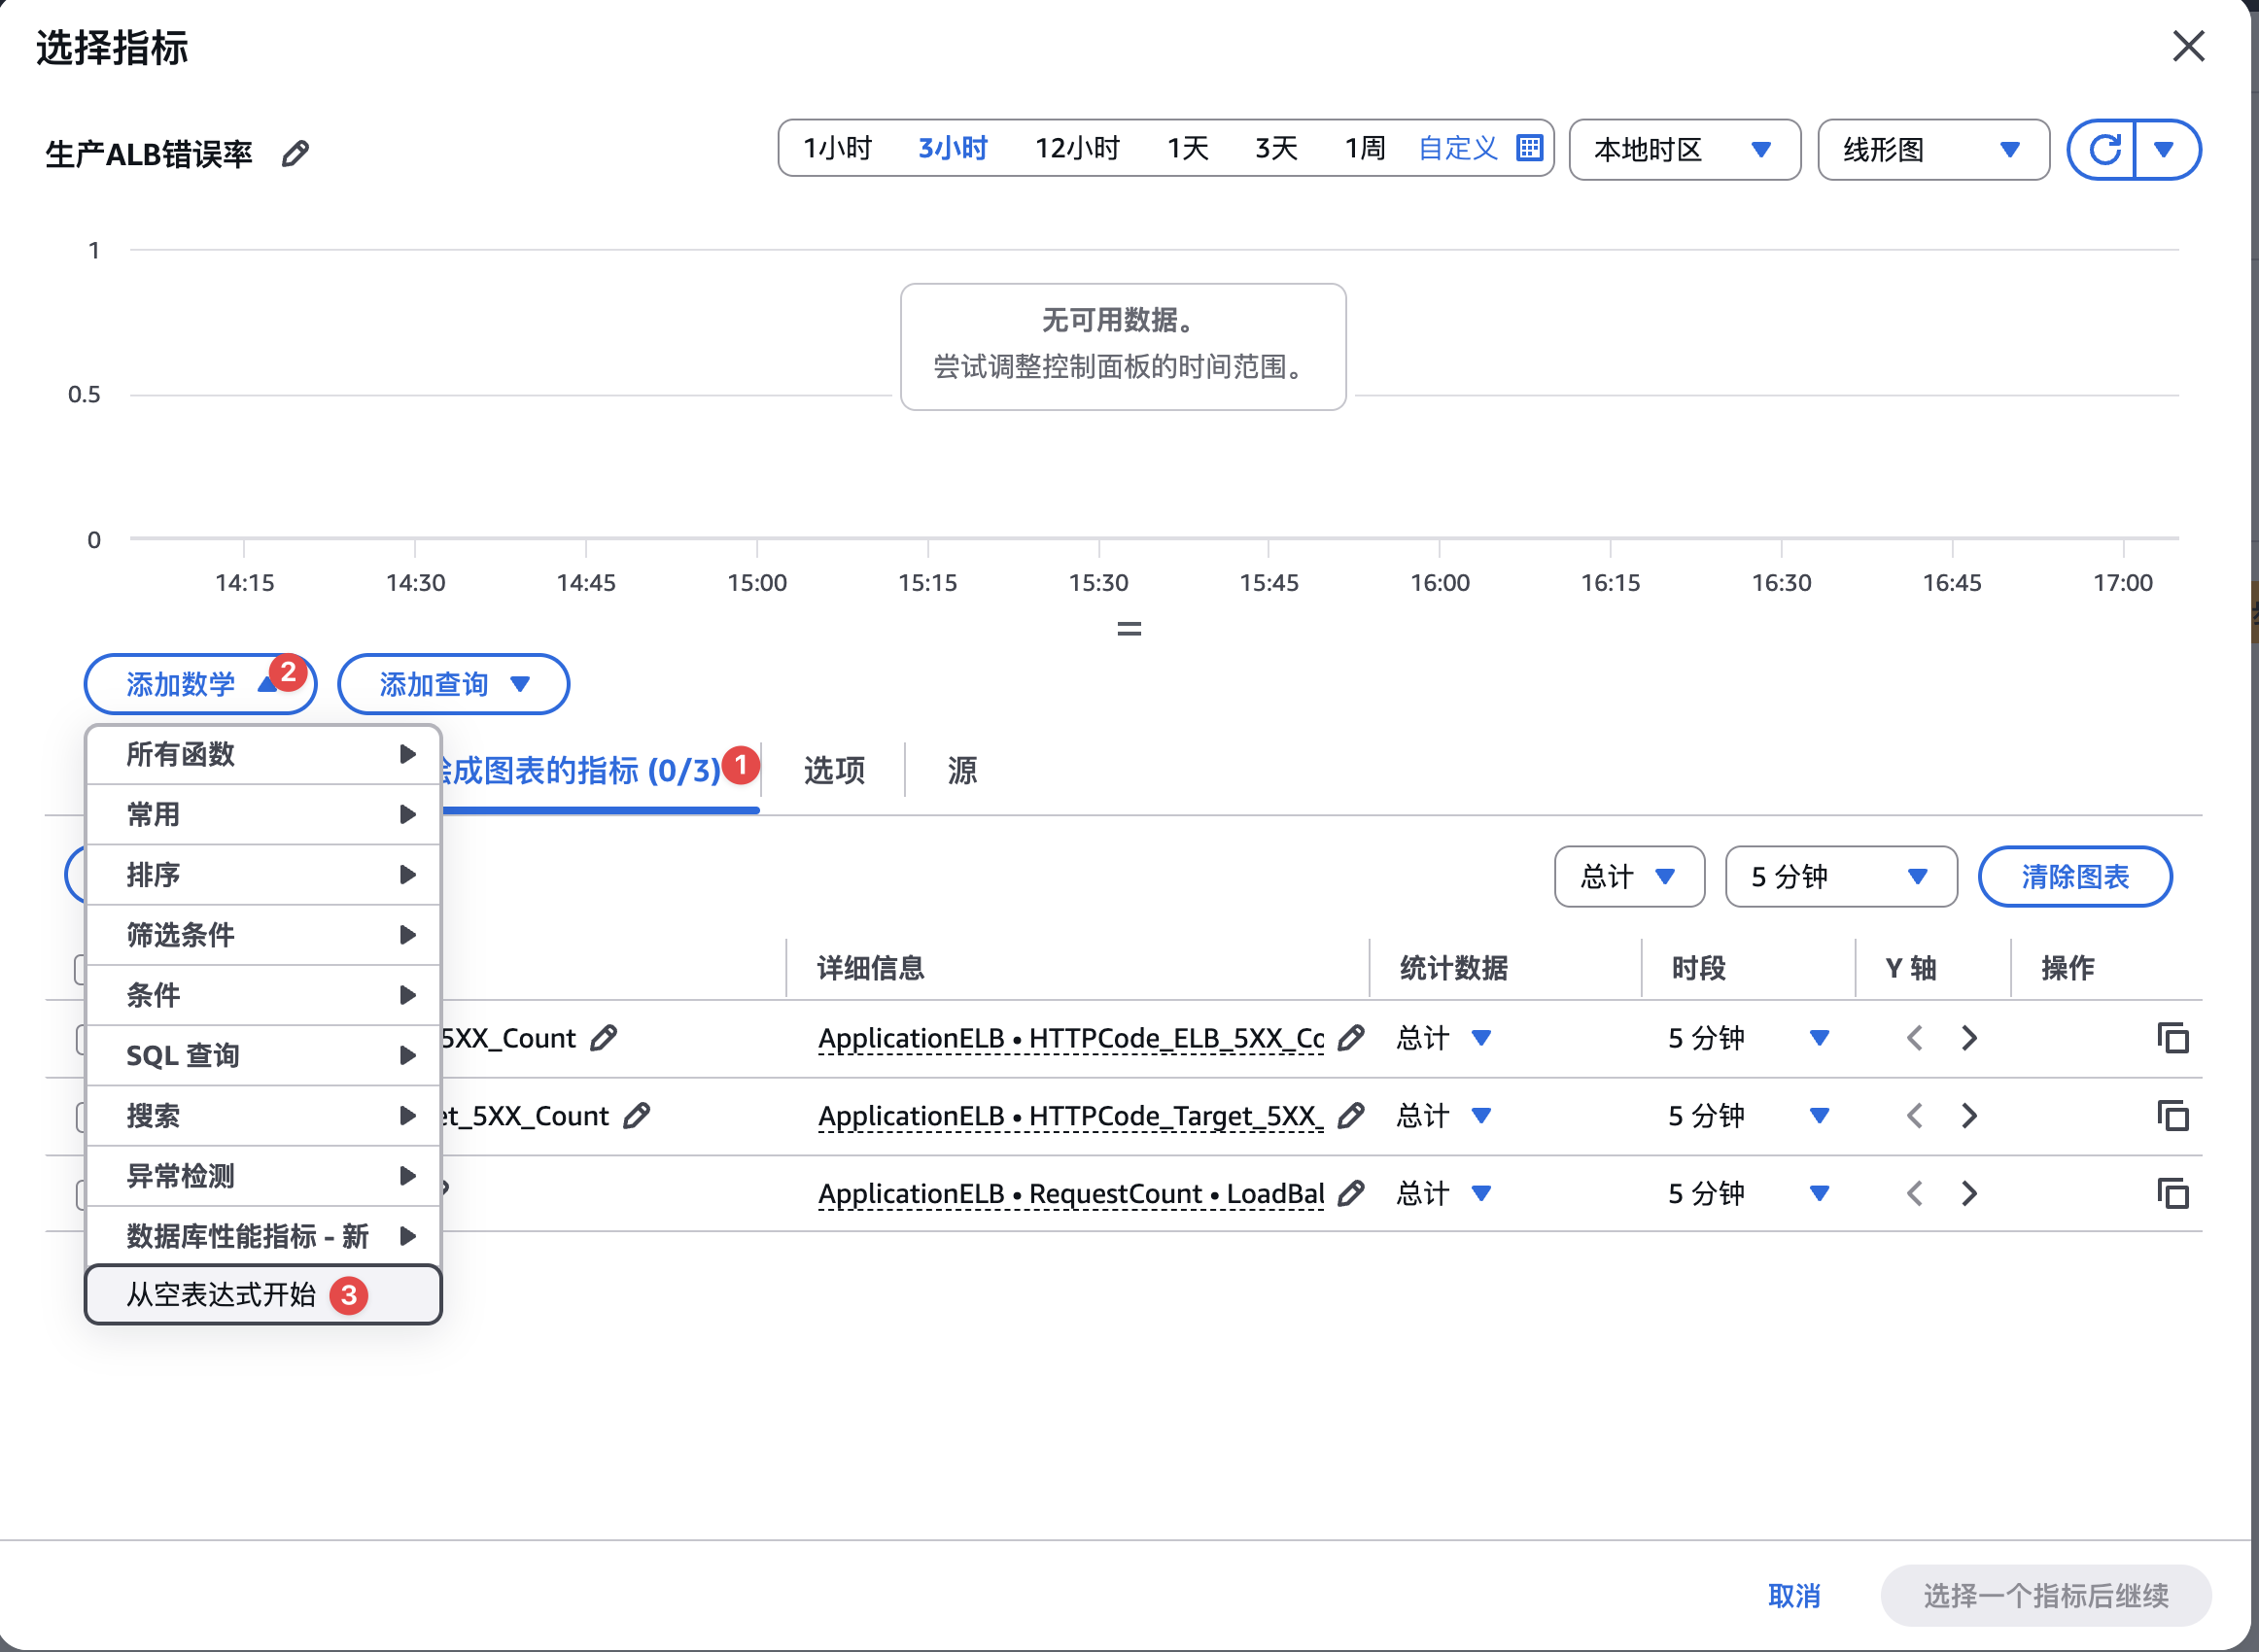Move RequestCount Y axis to left
Image resolution: width=2259 pixels, height=1652 pixels.
point(1914,1193)
